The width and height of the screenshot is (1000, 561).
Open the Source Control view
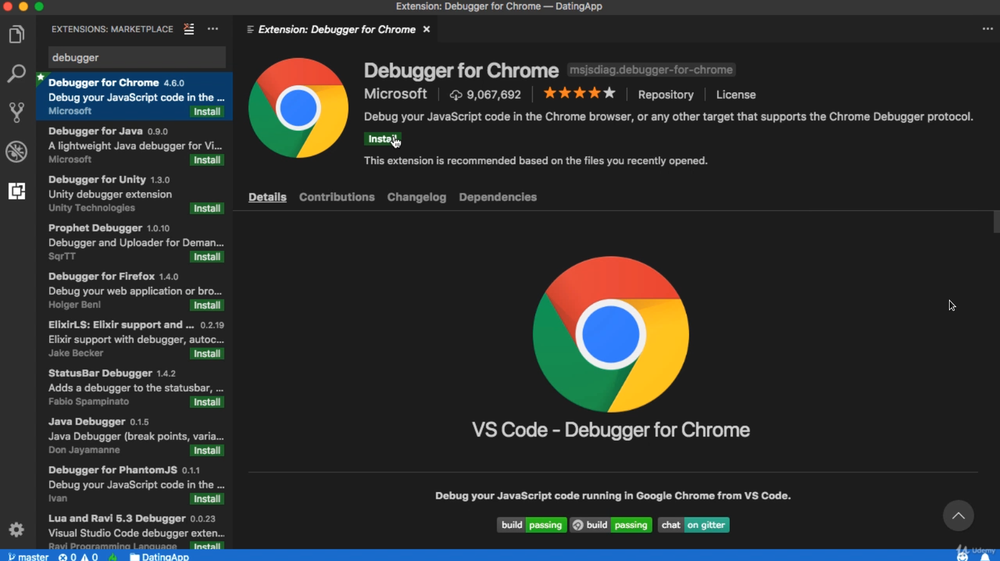coord(17,113)
